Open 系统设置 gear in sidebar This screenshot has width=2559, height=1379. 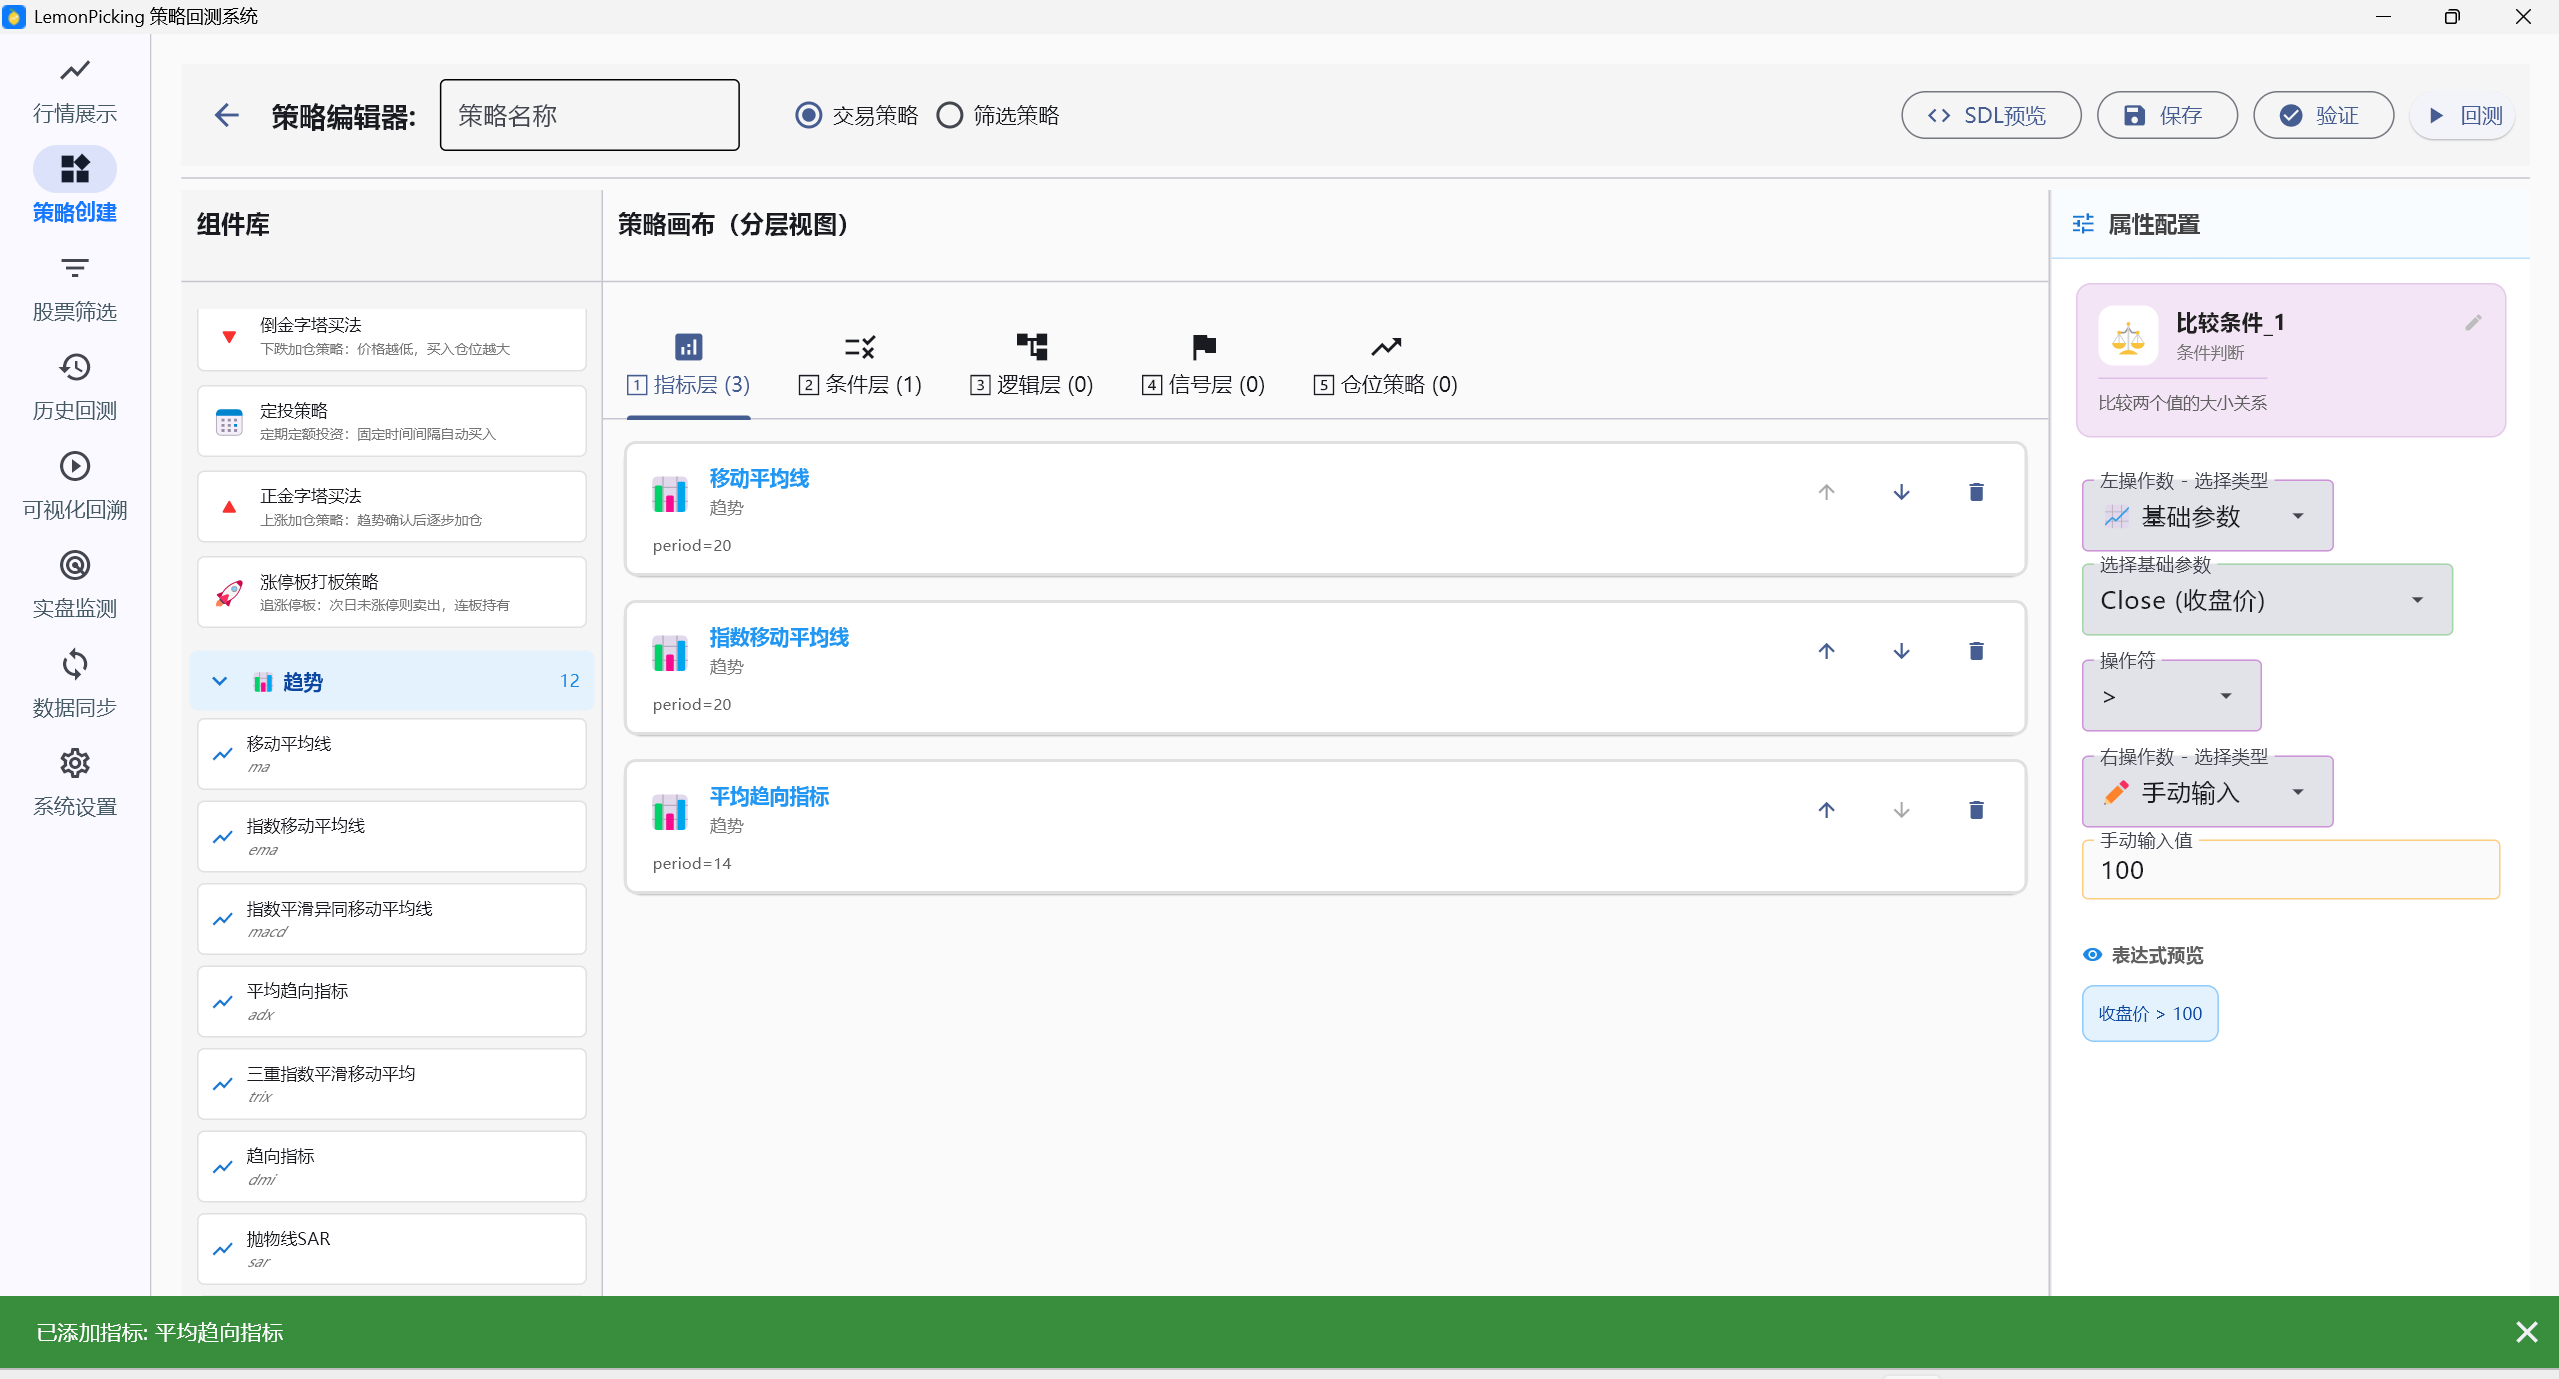pyautogui.click(x=75, y=782)
